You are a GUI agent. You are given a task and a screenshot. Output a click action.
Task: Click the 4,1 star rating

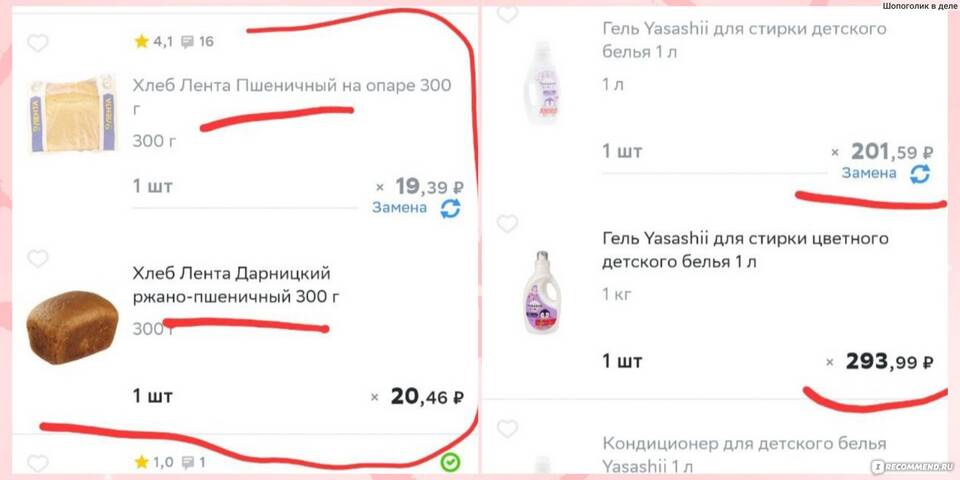click(x=154, y=42)
